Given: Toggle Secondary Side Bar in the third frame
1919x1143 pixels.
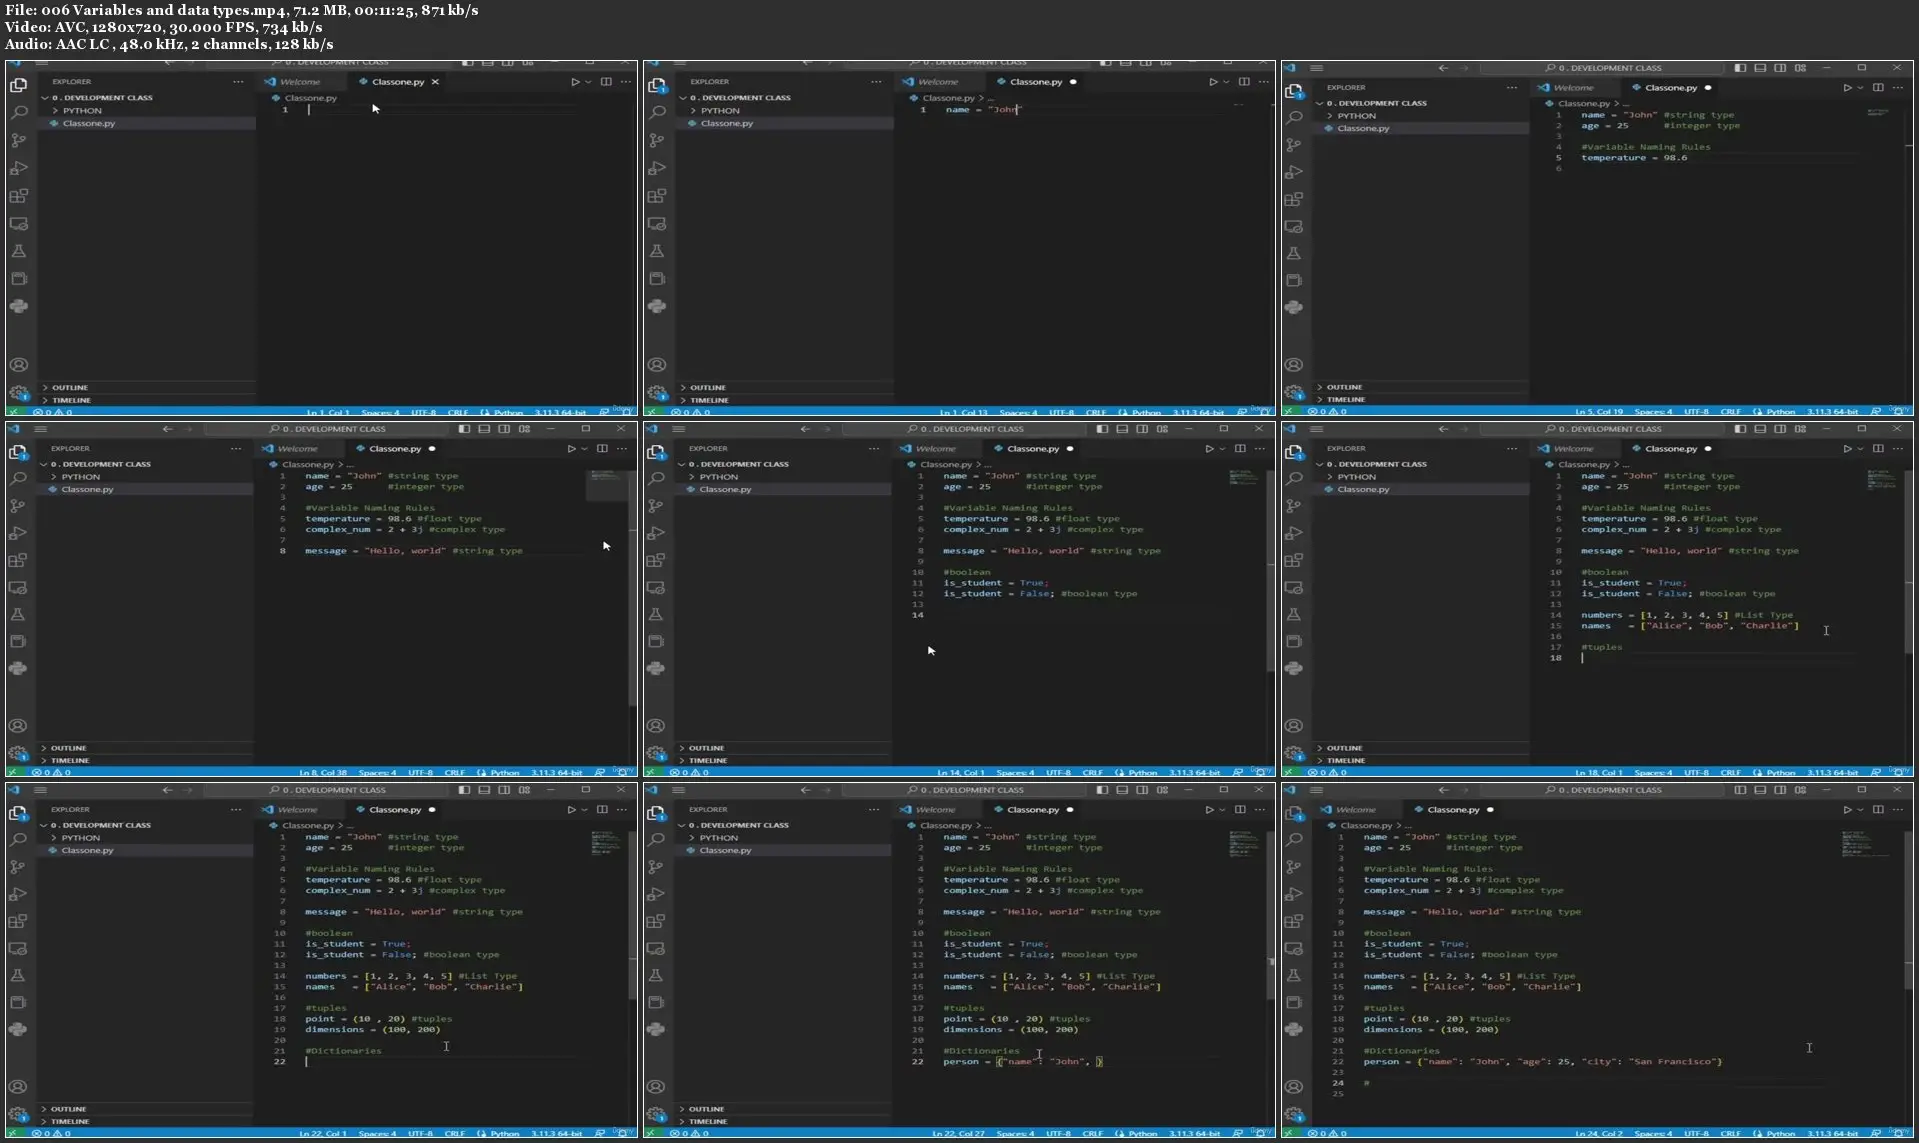Looking at the screenshot, I should pos(1780,68).
